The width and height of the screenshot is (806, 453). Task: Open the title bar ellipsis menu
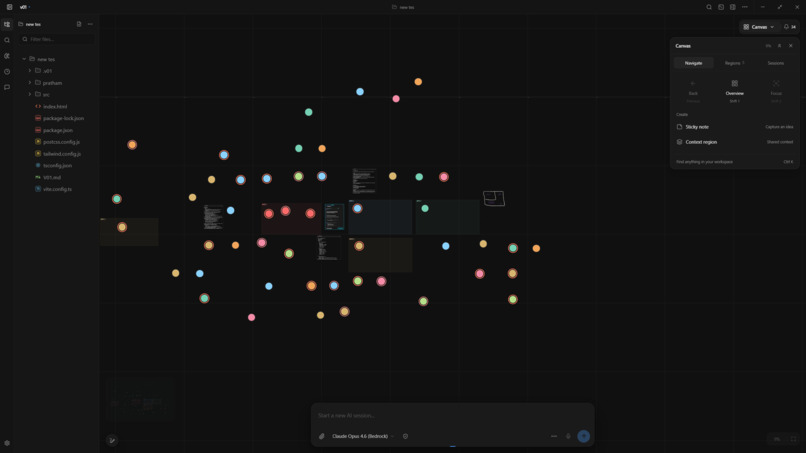click(745, 7)
